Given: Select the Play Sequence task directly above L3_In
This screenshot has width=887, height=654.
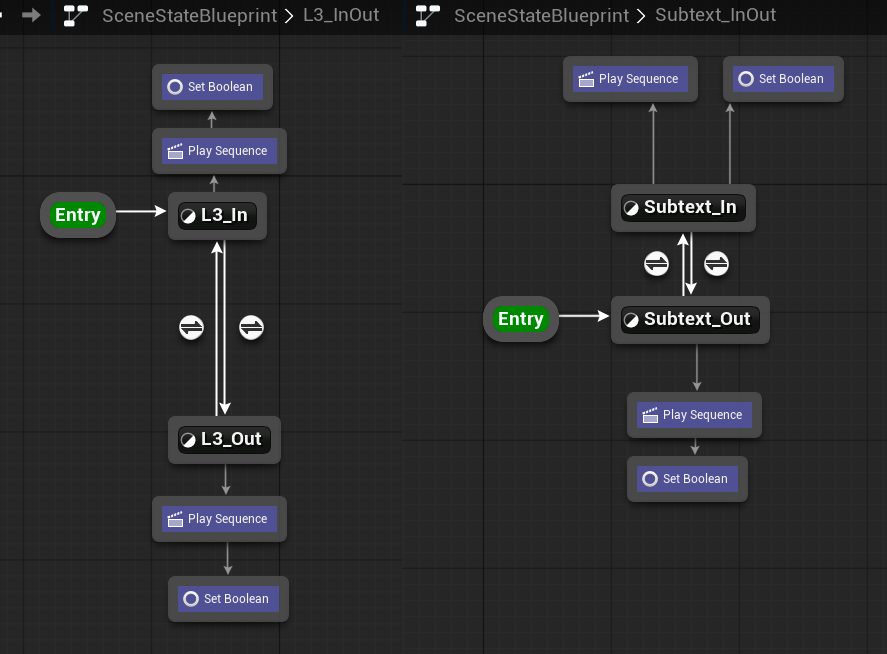Looking at the screenshot, I should coord(219,151).
